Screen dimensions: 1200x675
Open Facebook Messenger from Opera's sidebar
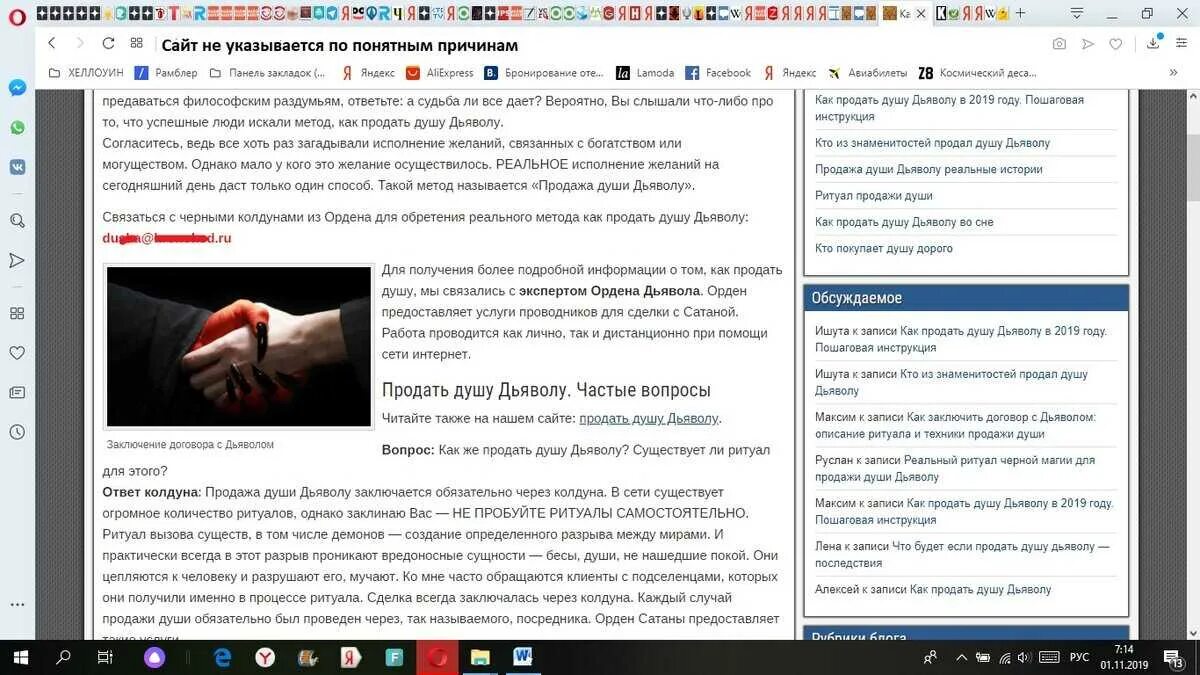point(16,88)
